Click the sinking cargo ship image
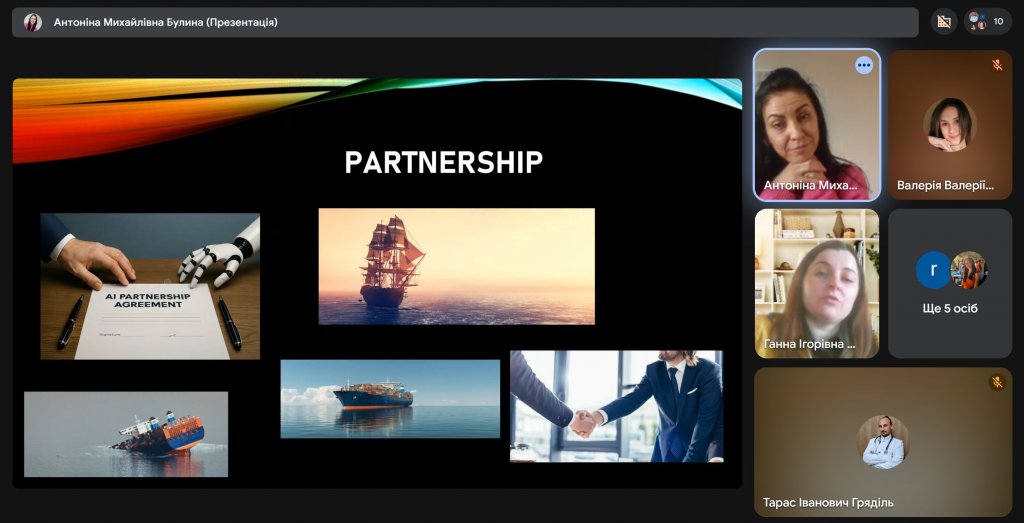1024x523 pixels. (126, 434)
